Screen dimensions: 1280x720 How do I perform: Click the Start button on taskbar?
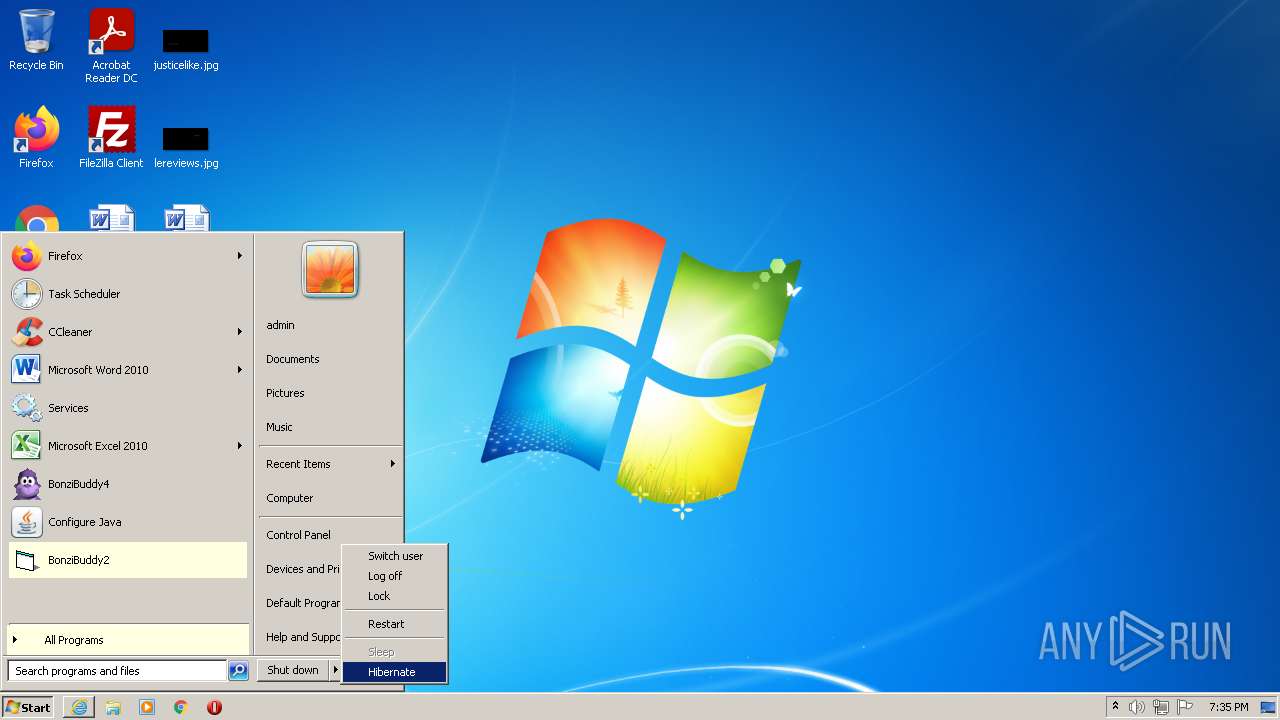pos(28,707)
